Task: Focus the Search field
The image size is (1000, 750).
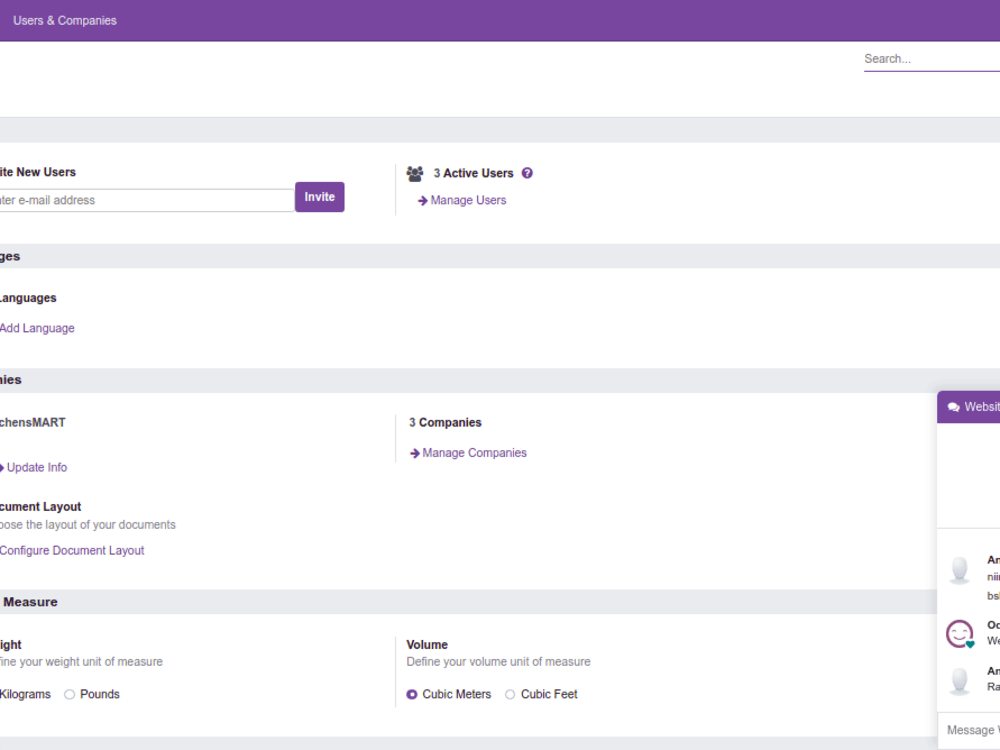Action: point(932,59)
